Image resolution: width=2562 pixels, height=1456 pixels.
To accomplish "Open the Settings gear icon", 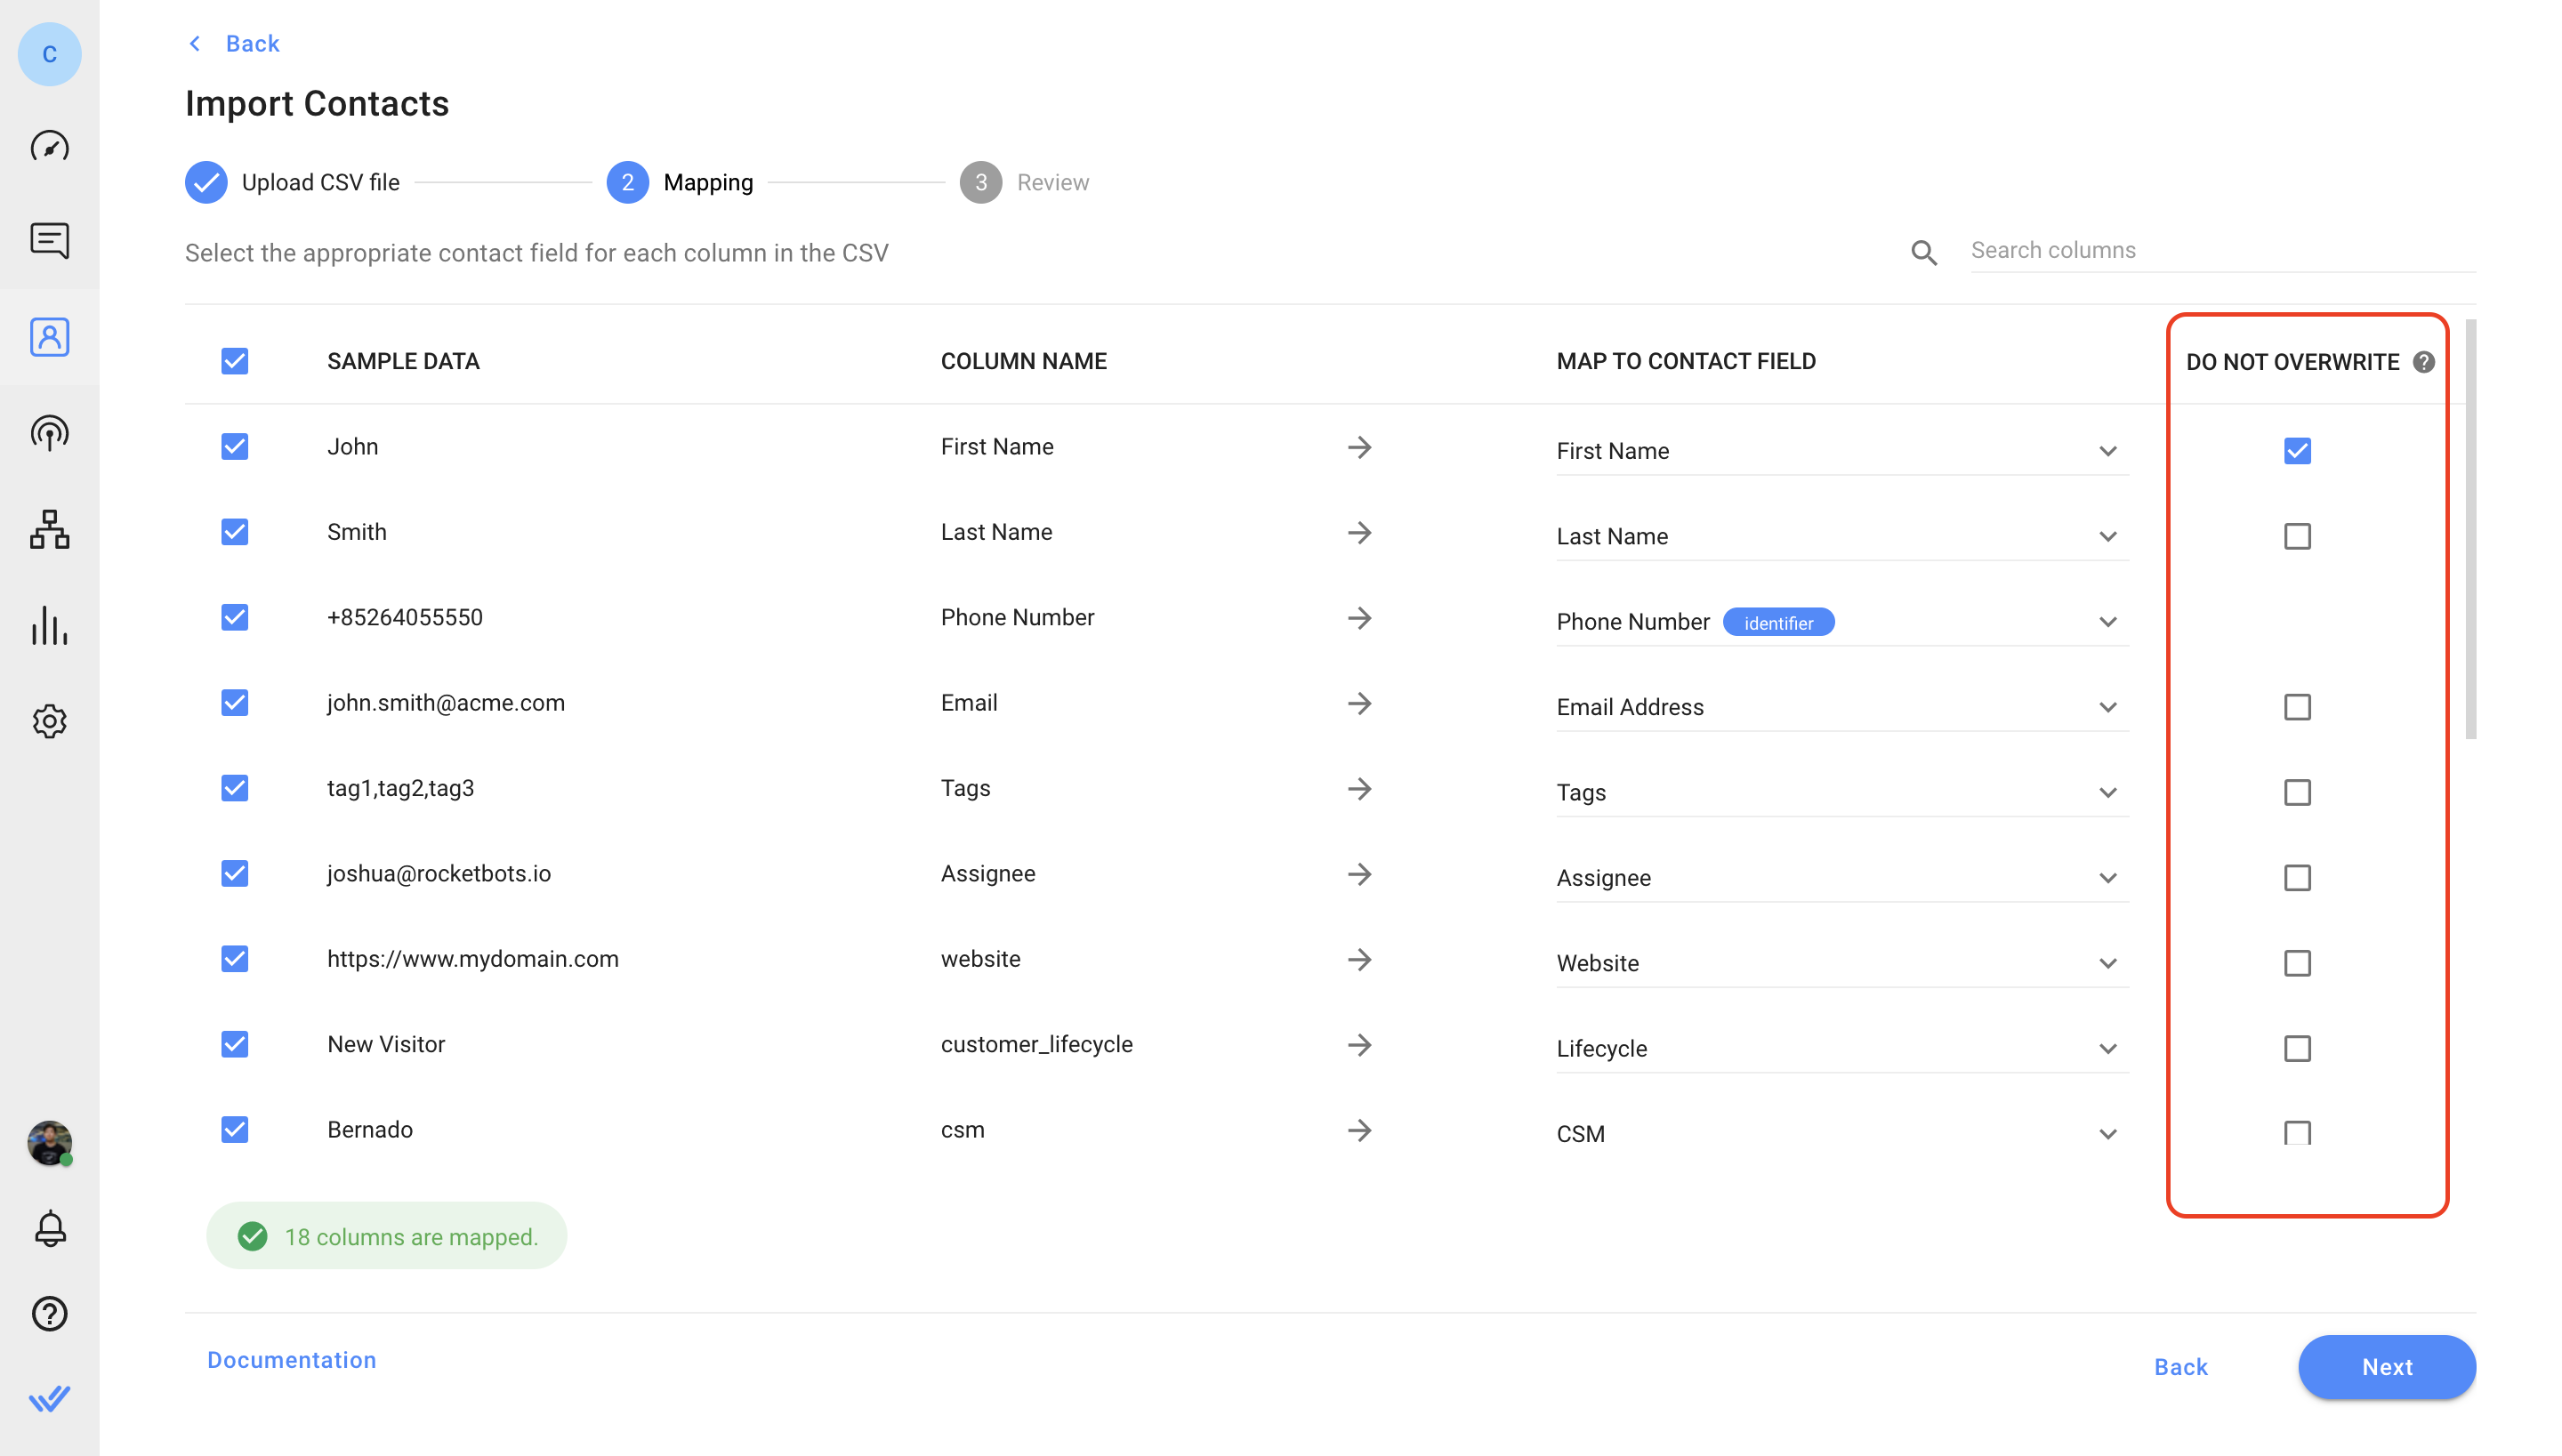I will (49, 721).
